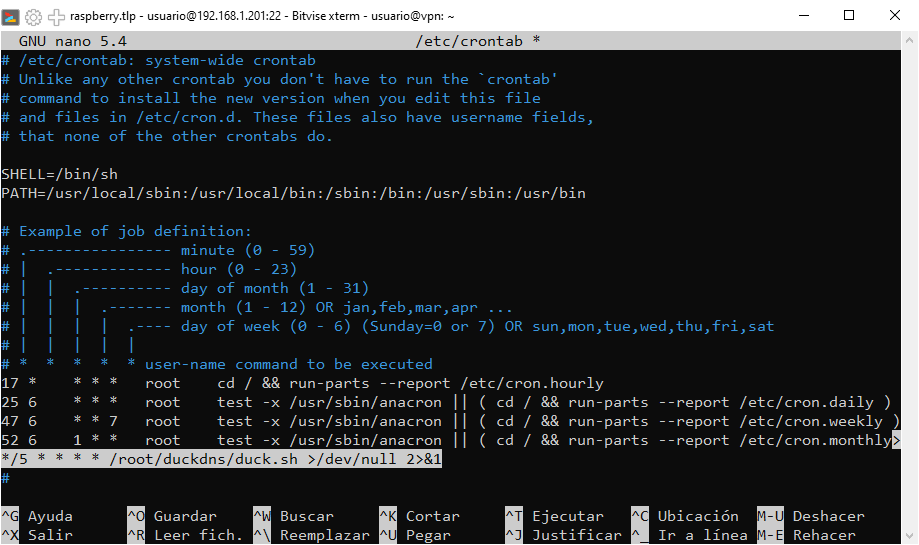919x545 pixels.
Task: Click the Bitvise xterm application icon
Action: [11, 16]
